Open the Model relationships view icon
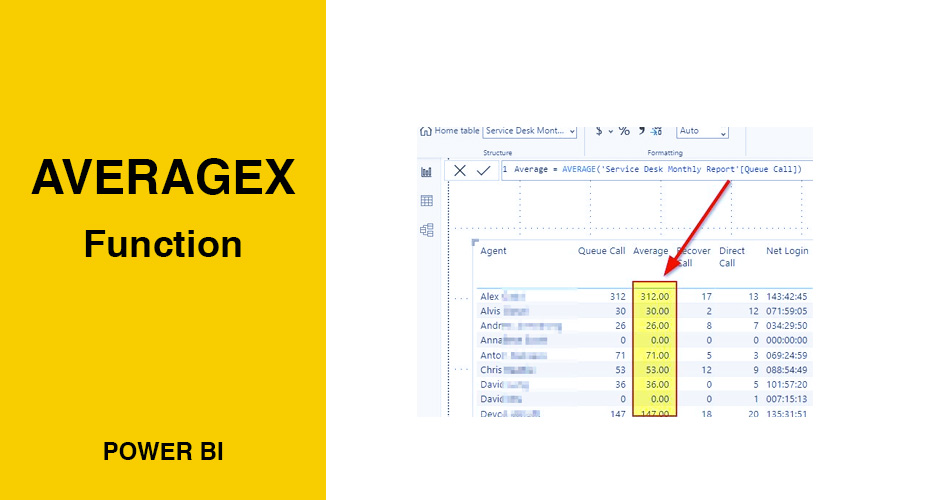Image resolution: width=925 pixels, height=500 pixels. click(x=427, y=230)
